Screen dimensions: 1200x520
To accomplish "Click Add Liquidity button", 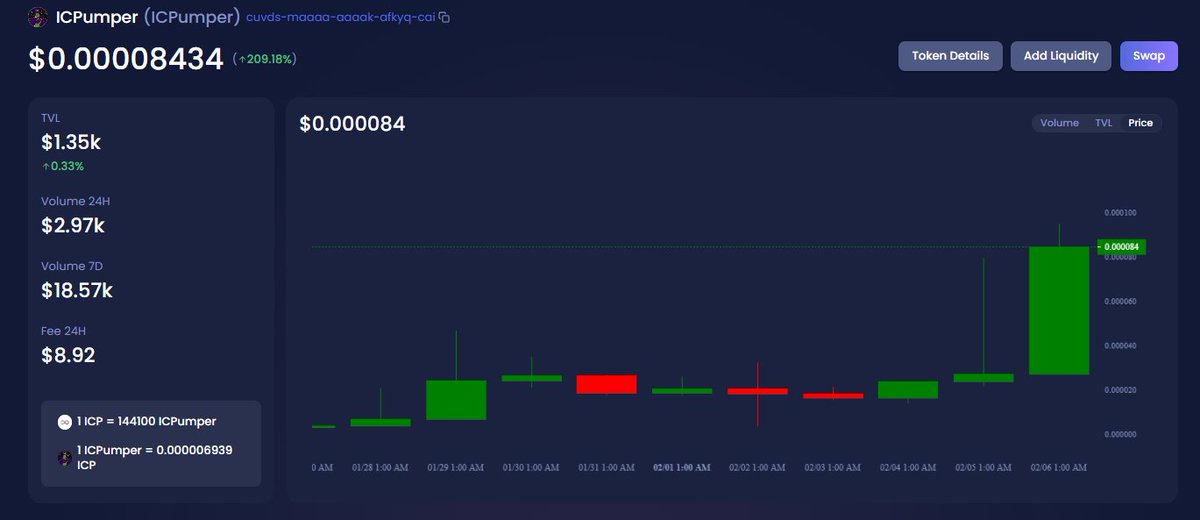I will click(1061, 56).
